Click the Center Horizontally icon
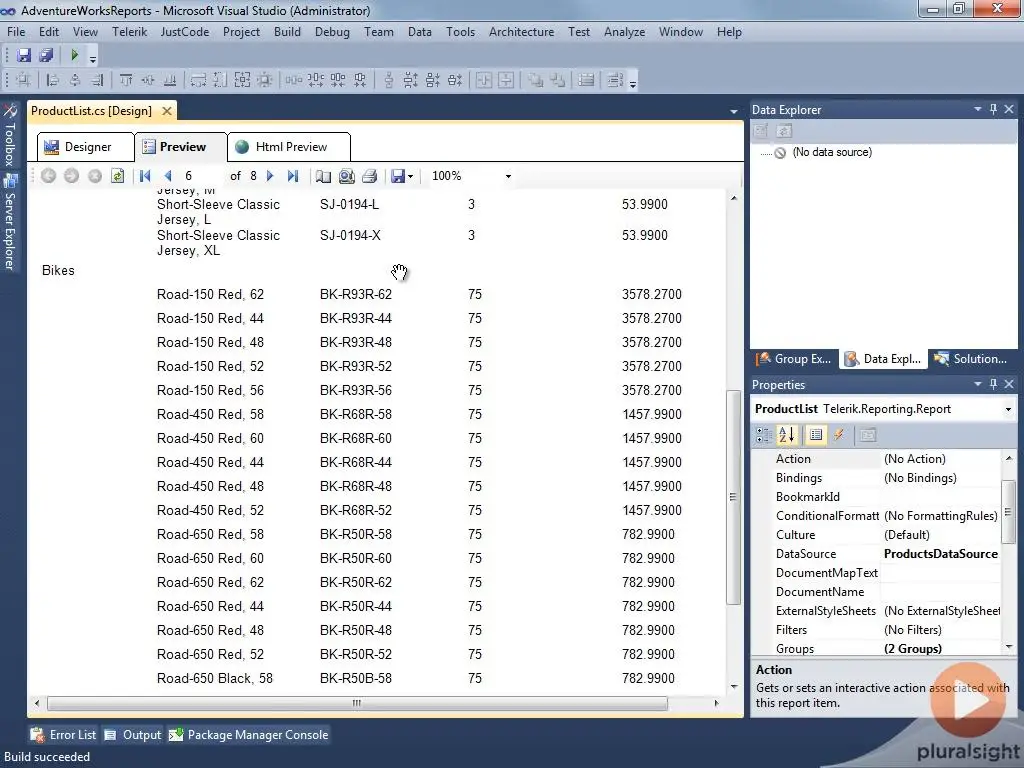The height and width of the screenshot is (768, 1024). [484, 80]
